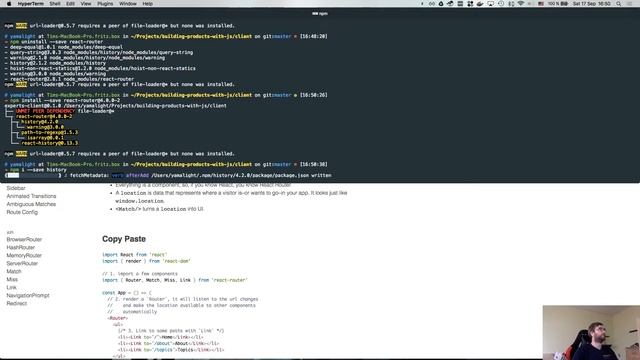Click the infinity-shaped menu bar icon
The image size is (640, 360).
(x=432, y=4)
